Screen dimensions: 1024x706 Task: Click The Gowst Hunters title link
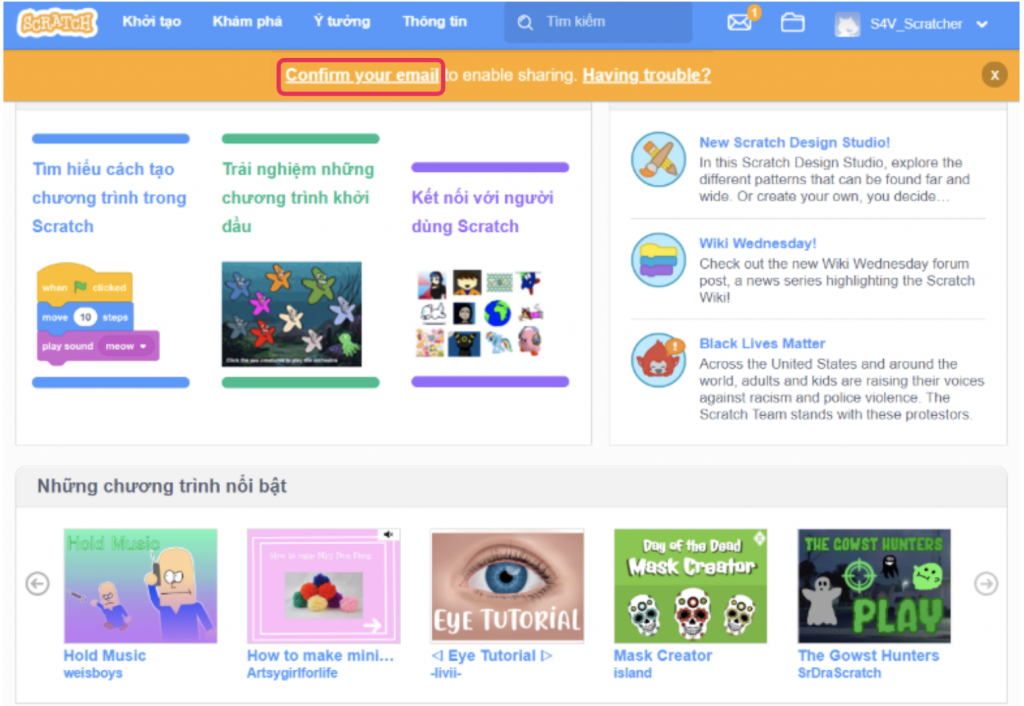(x=869, y=656)
